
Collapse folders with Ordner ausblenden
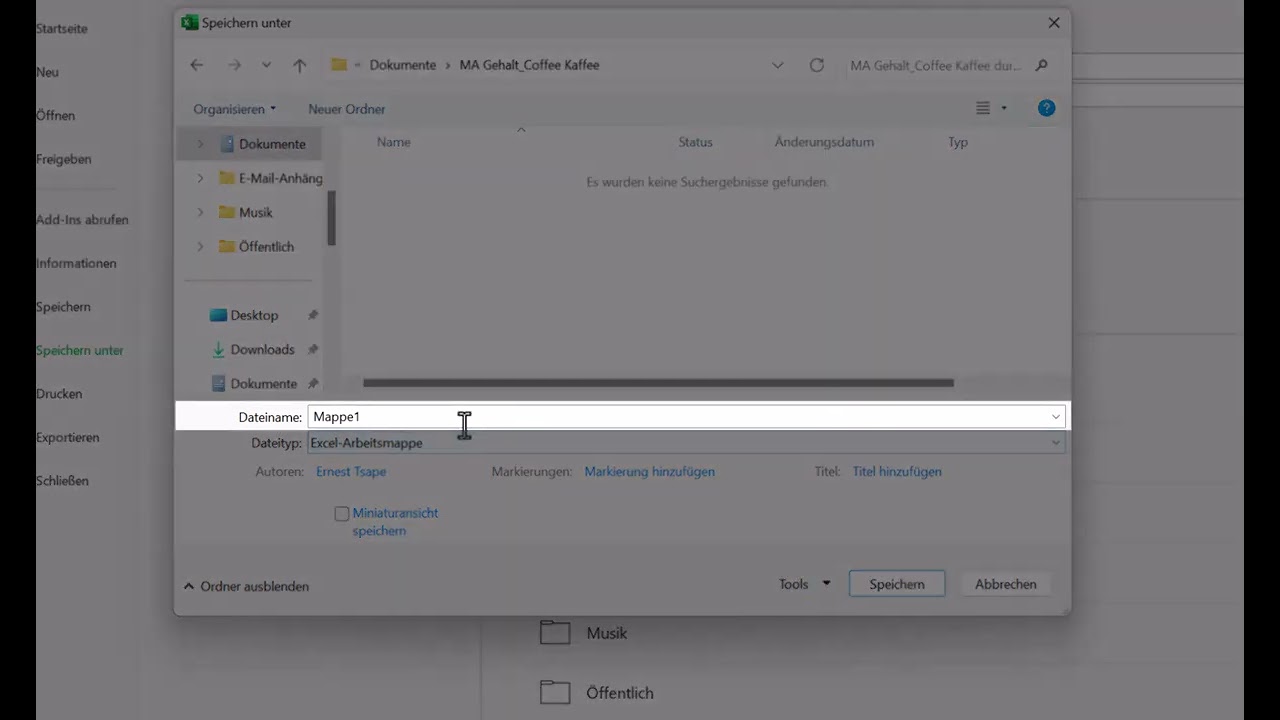[x=246, y=586]
